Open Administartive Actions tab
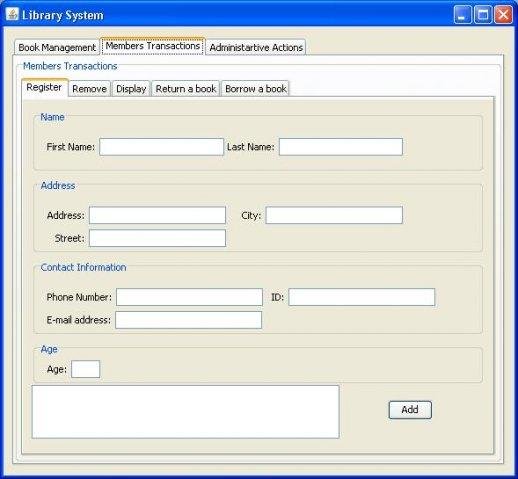This screenshot has height=479, width=518. pyautogui.click(x=256, y=47)
